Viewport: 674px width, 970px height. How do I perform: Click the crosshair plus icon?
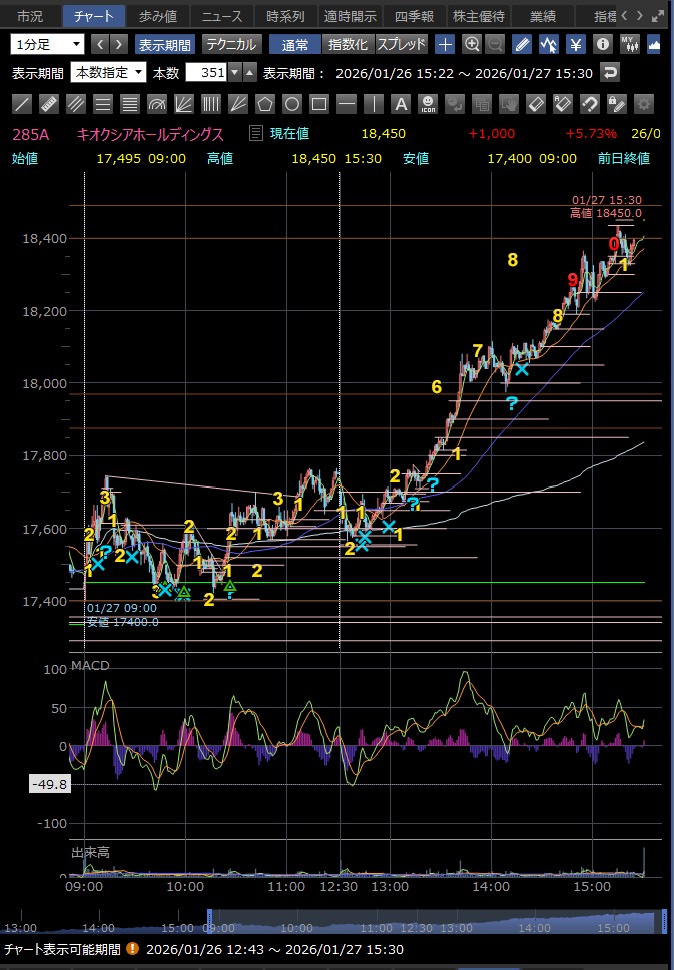pos(445,44)
